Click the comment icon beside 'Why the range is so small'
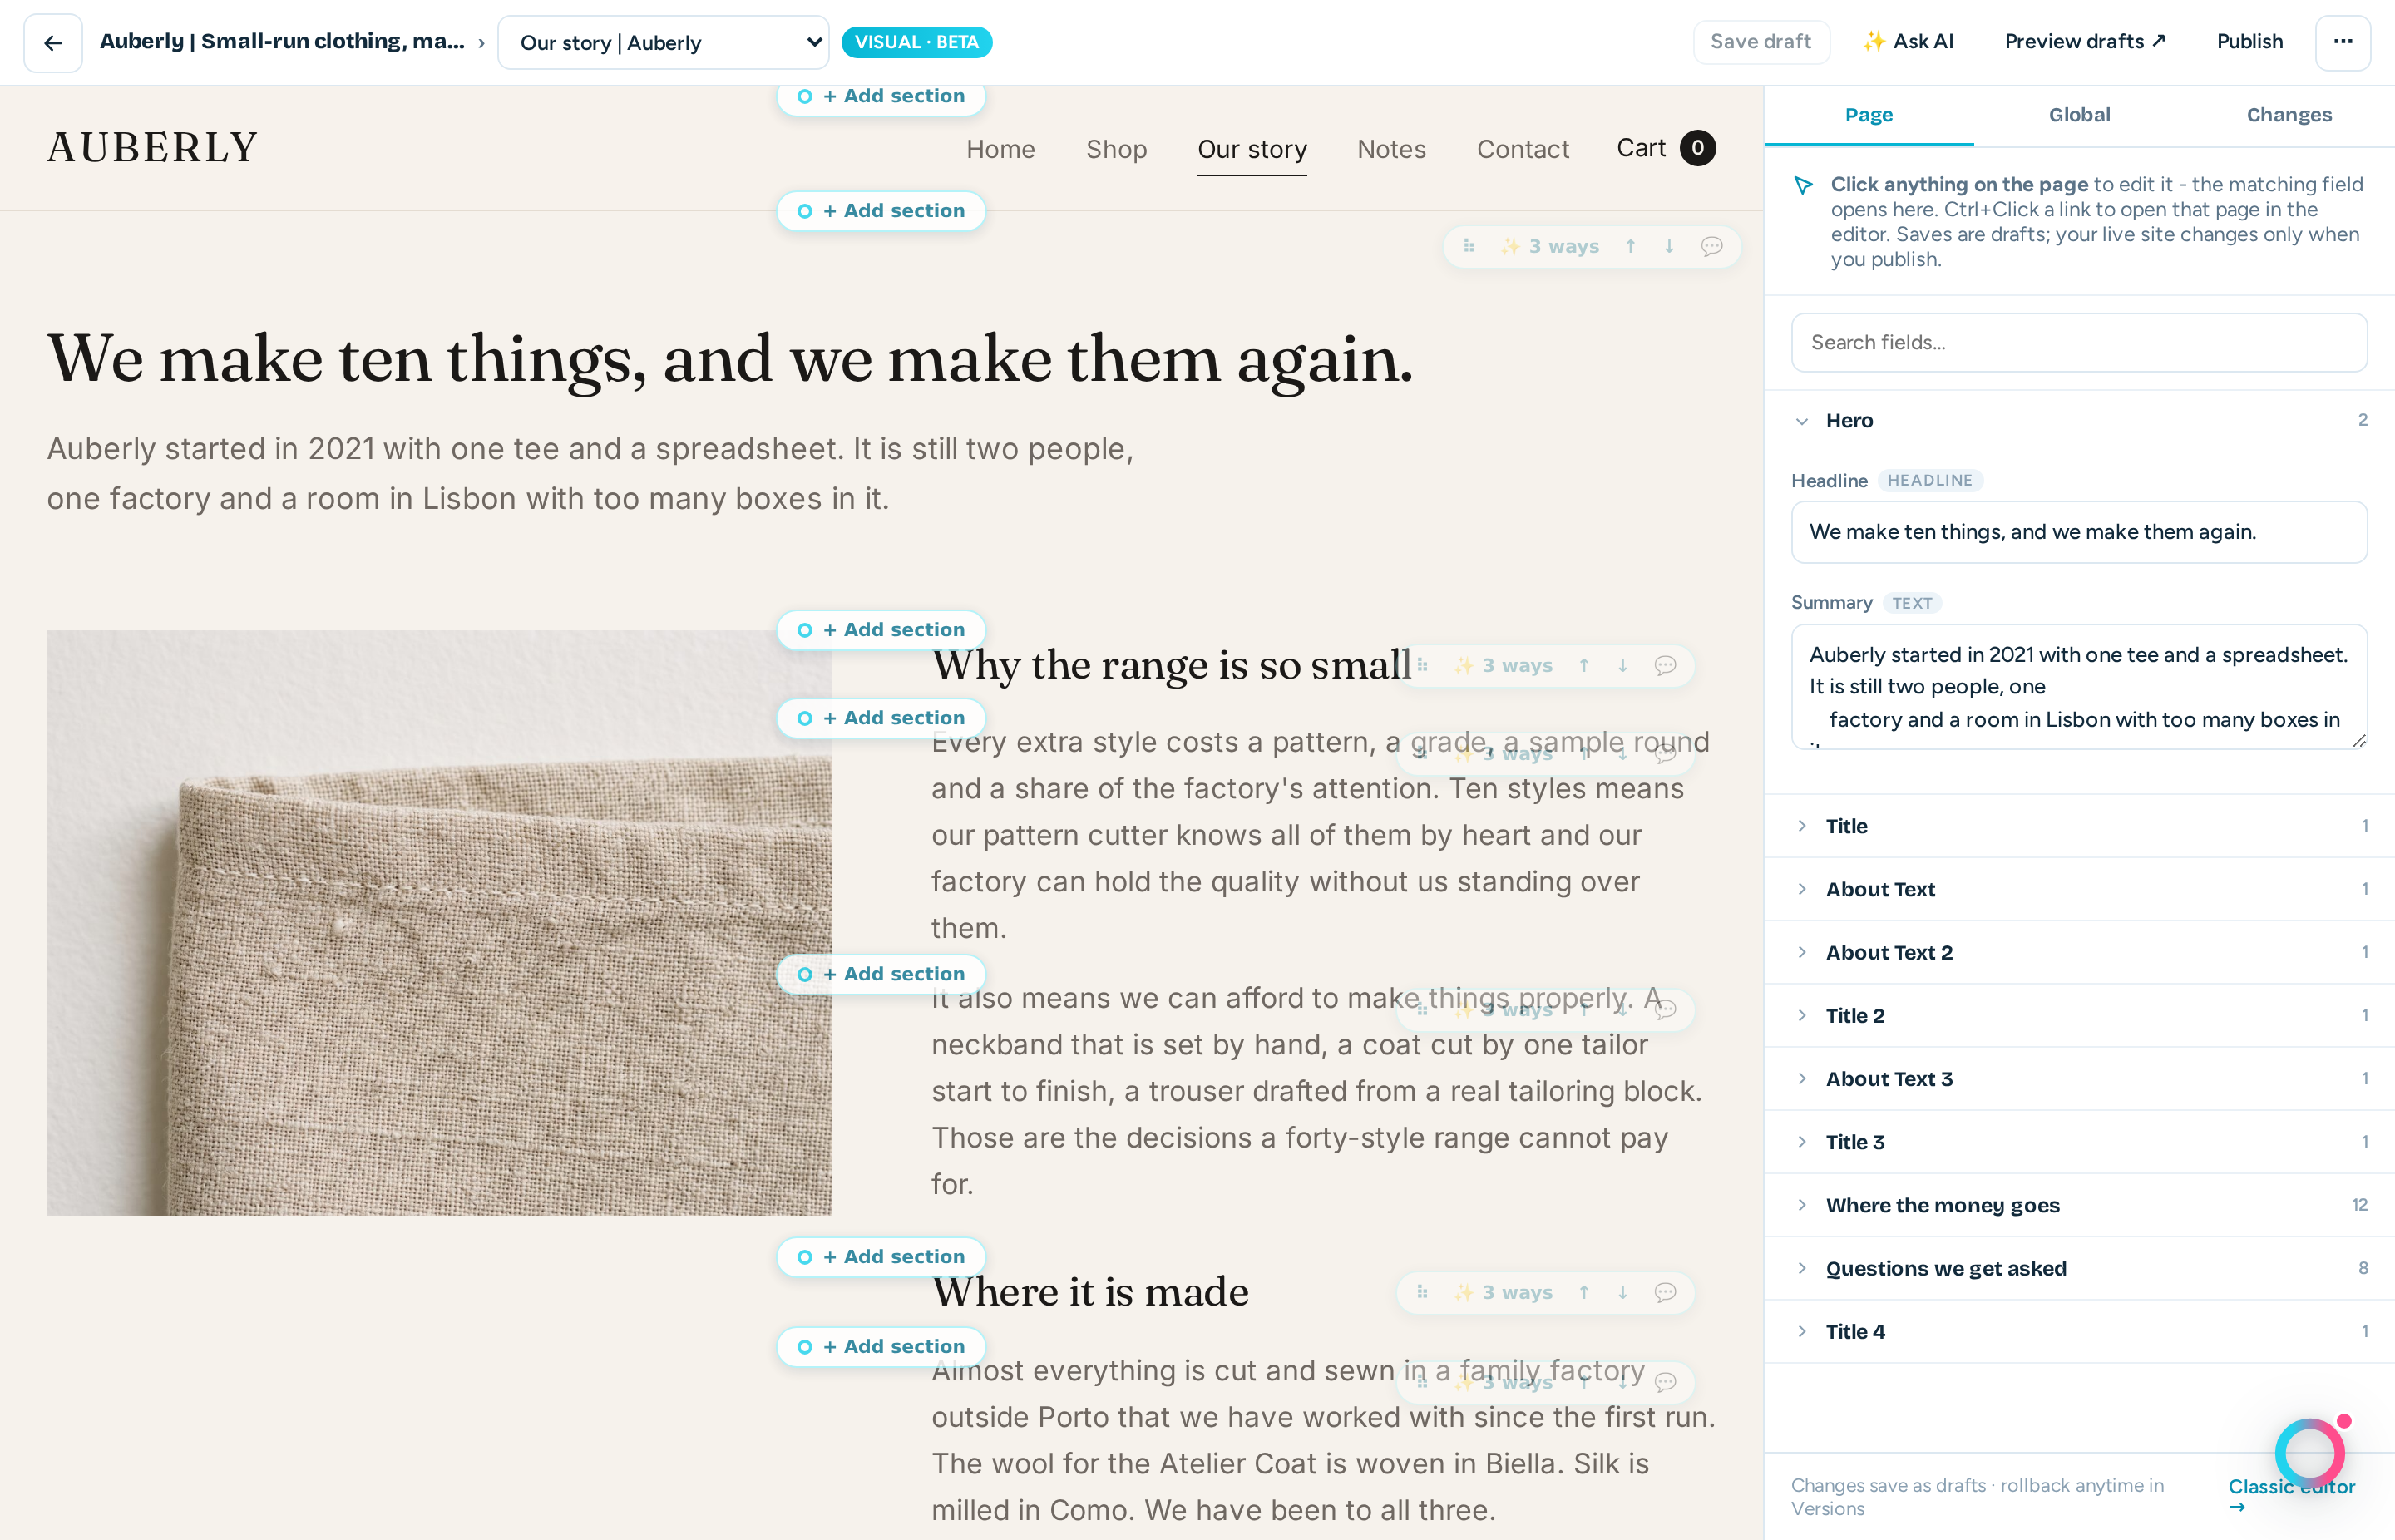This screenshot has width=2395, height=1540. tap(1665, 665)
